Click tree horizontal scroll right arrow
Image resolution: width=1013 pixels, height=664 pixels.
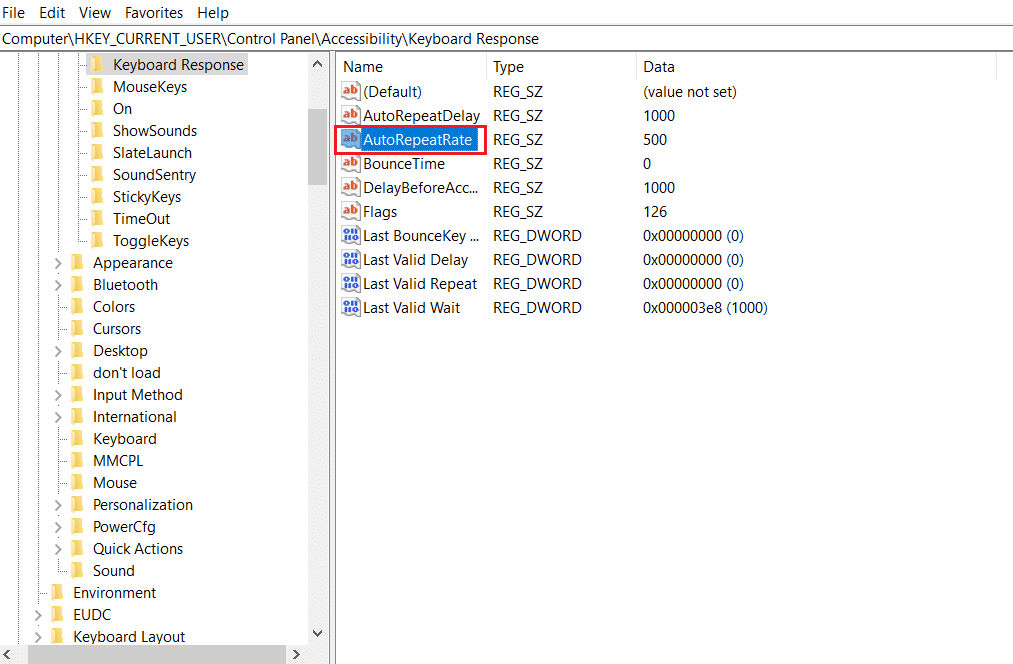point(297,654)
